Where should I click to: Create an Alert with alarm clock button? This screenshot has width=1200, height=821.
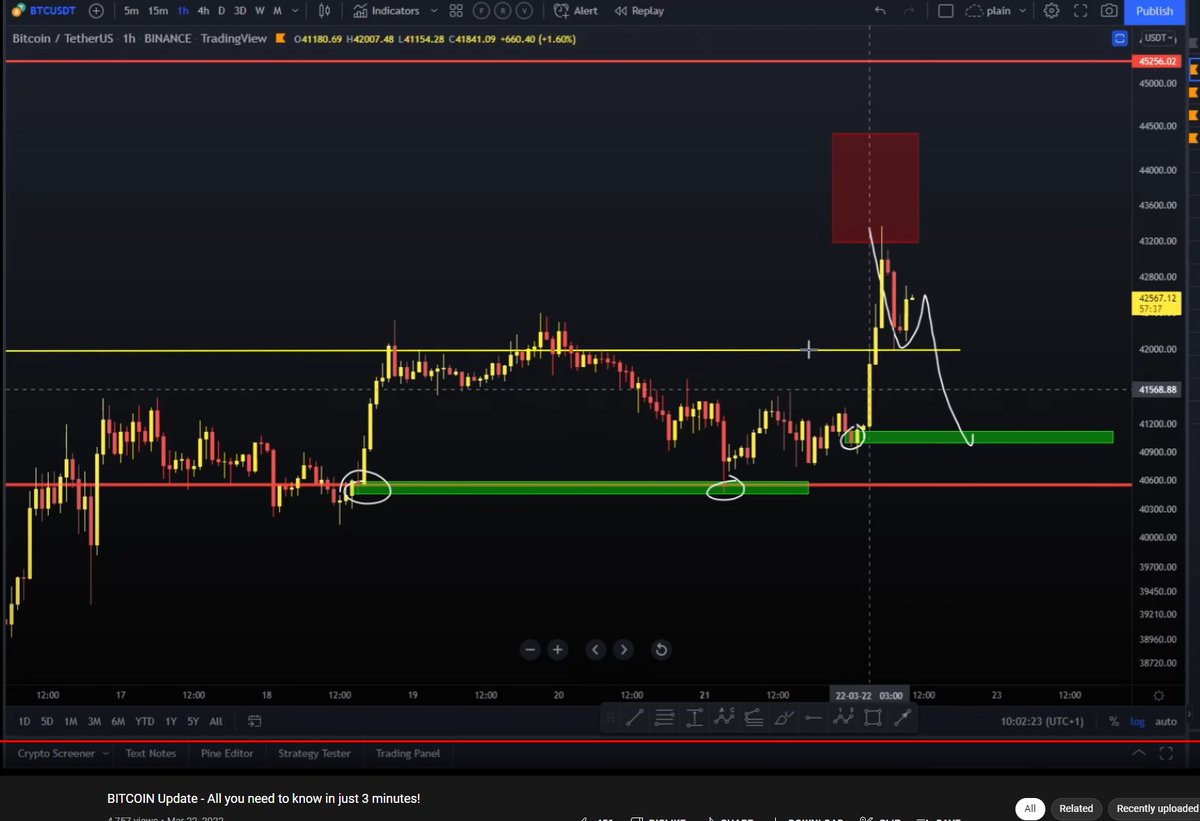click(x=574, y=11)
